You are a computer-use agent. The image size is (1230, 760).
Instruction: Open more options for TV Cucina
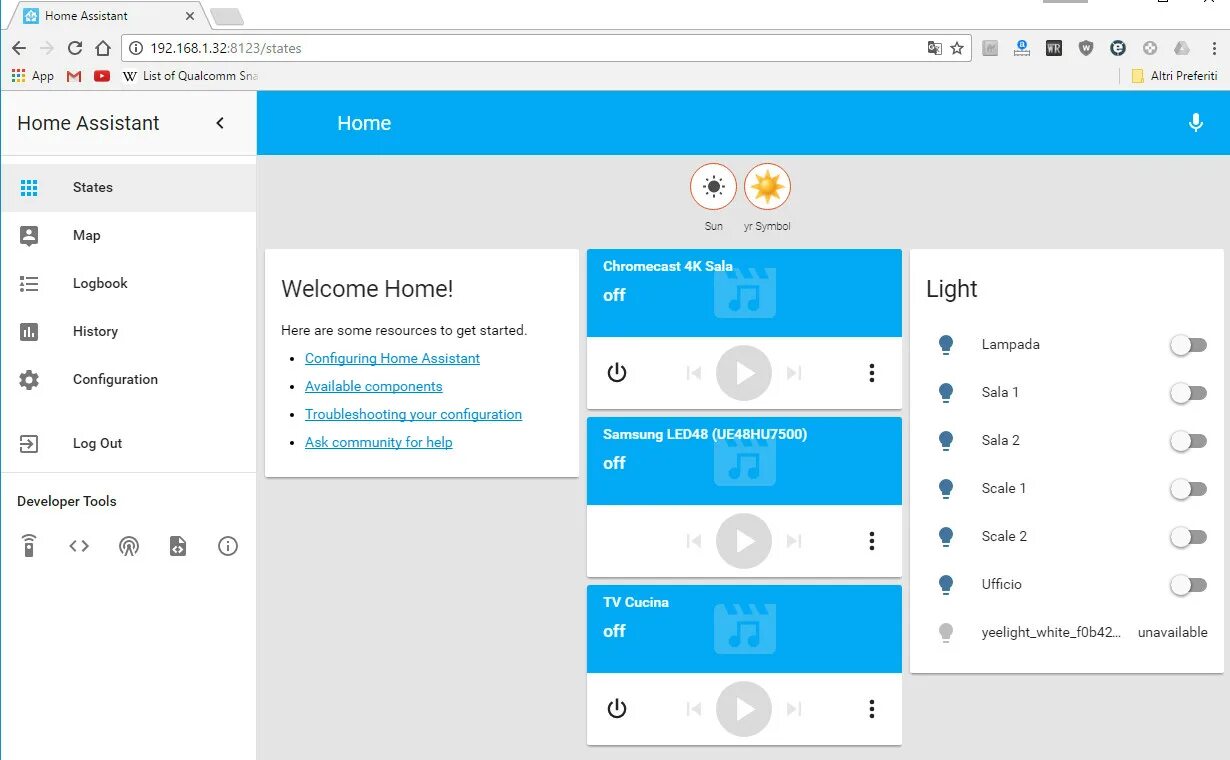pos(872,709)
